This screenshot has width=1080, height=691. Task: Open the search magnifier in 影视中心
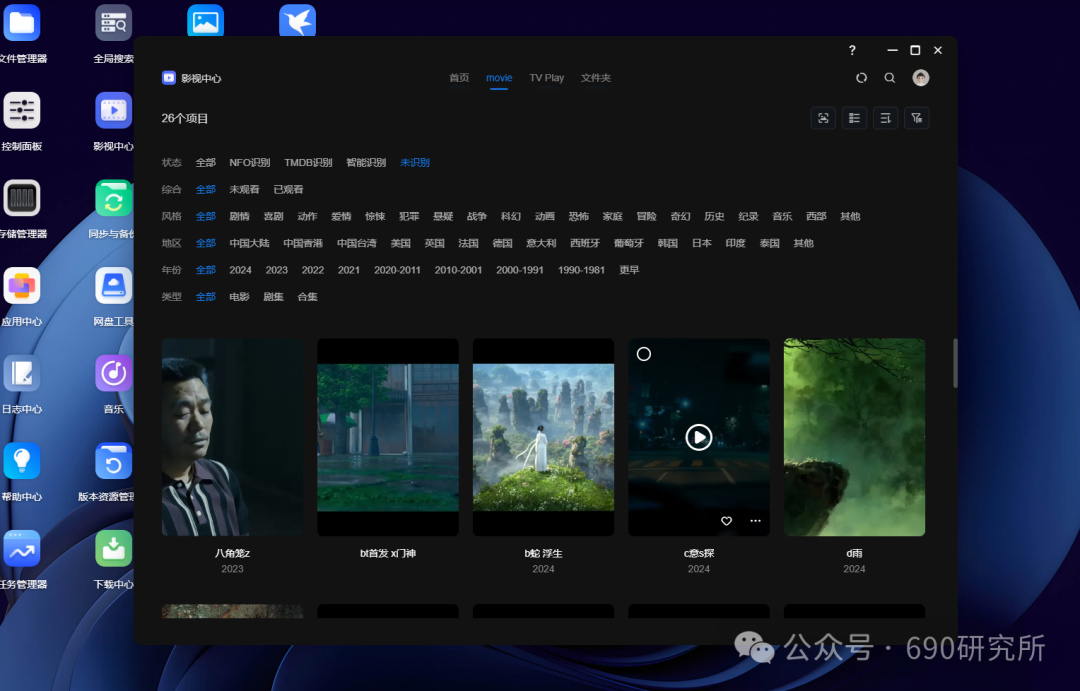[x=890, y=78]
